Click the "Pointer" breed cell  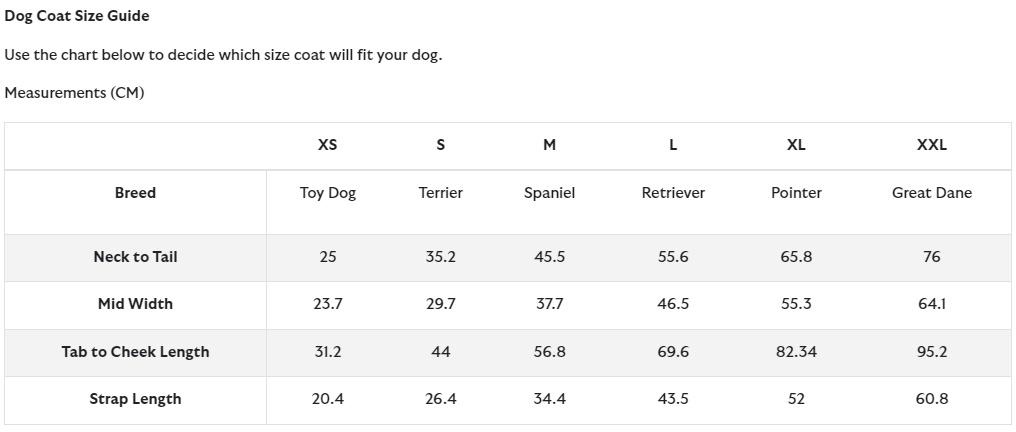pos(796,193)
